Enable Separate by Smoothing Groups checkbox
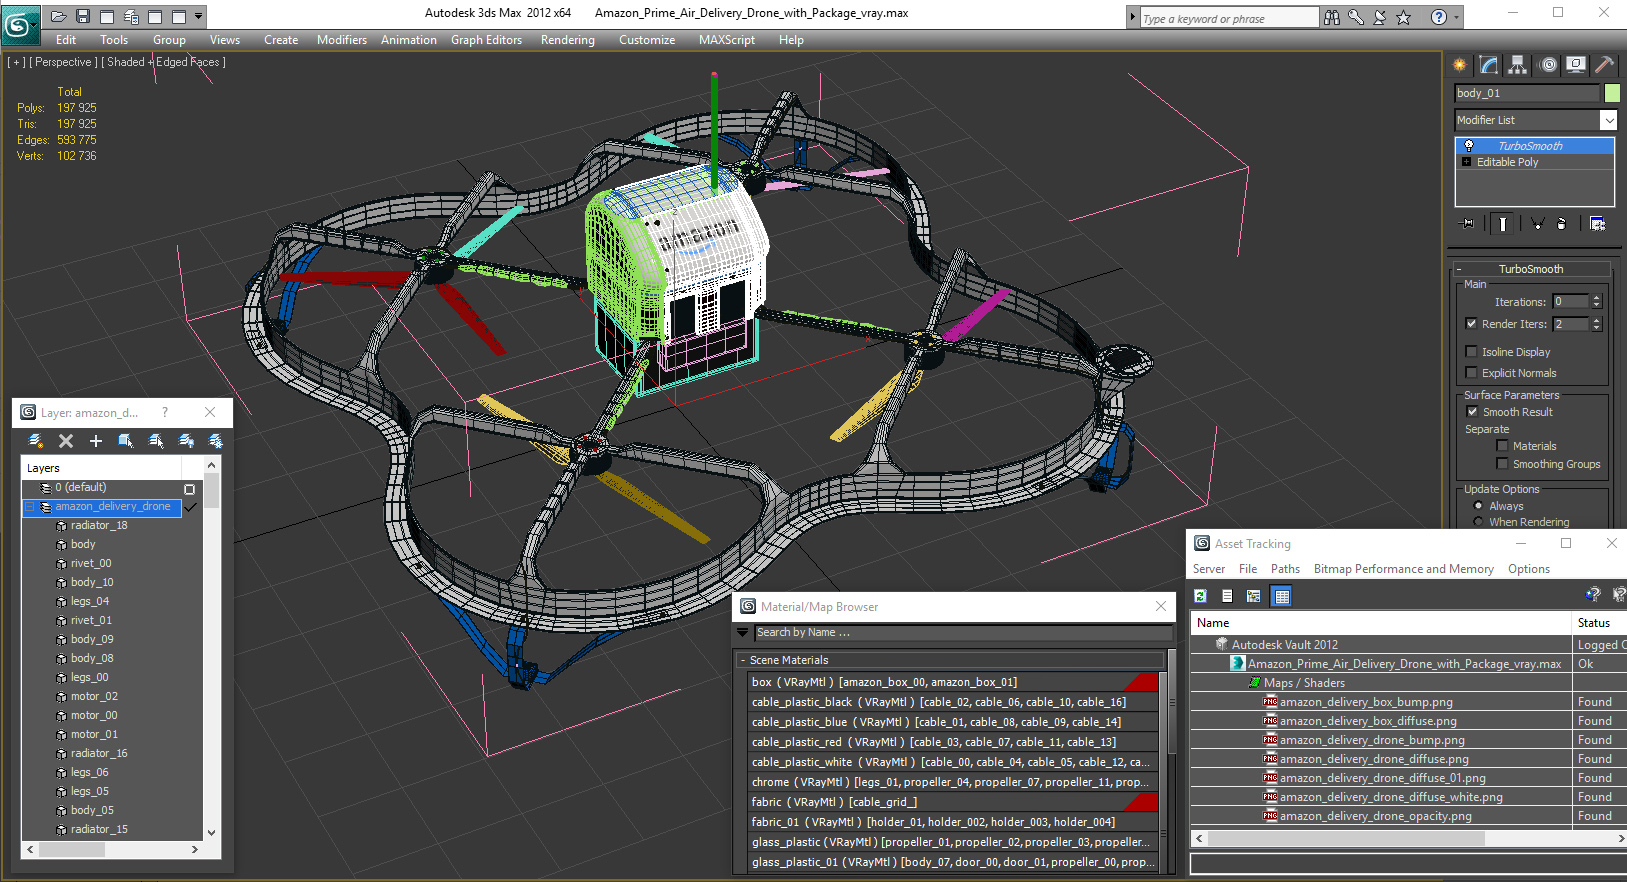This screenshot has height=882, width=1627. point(1502,464)
